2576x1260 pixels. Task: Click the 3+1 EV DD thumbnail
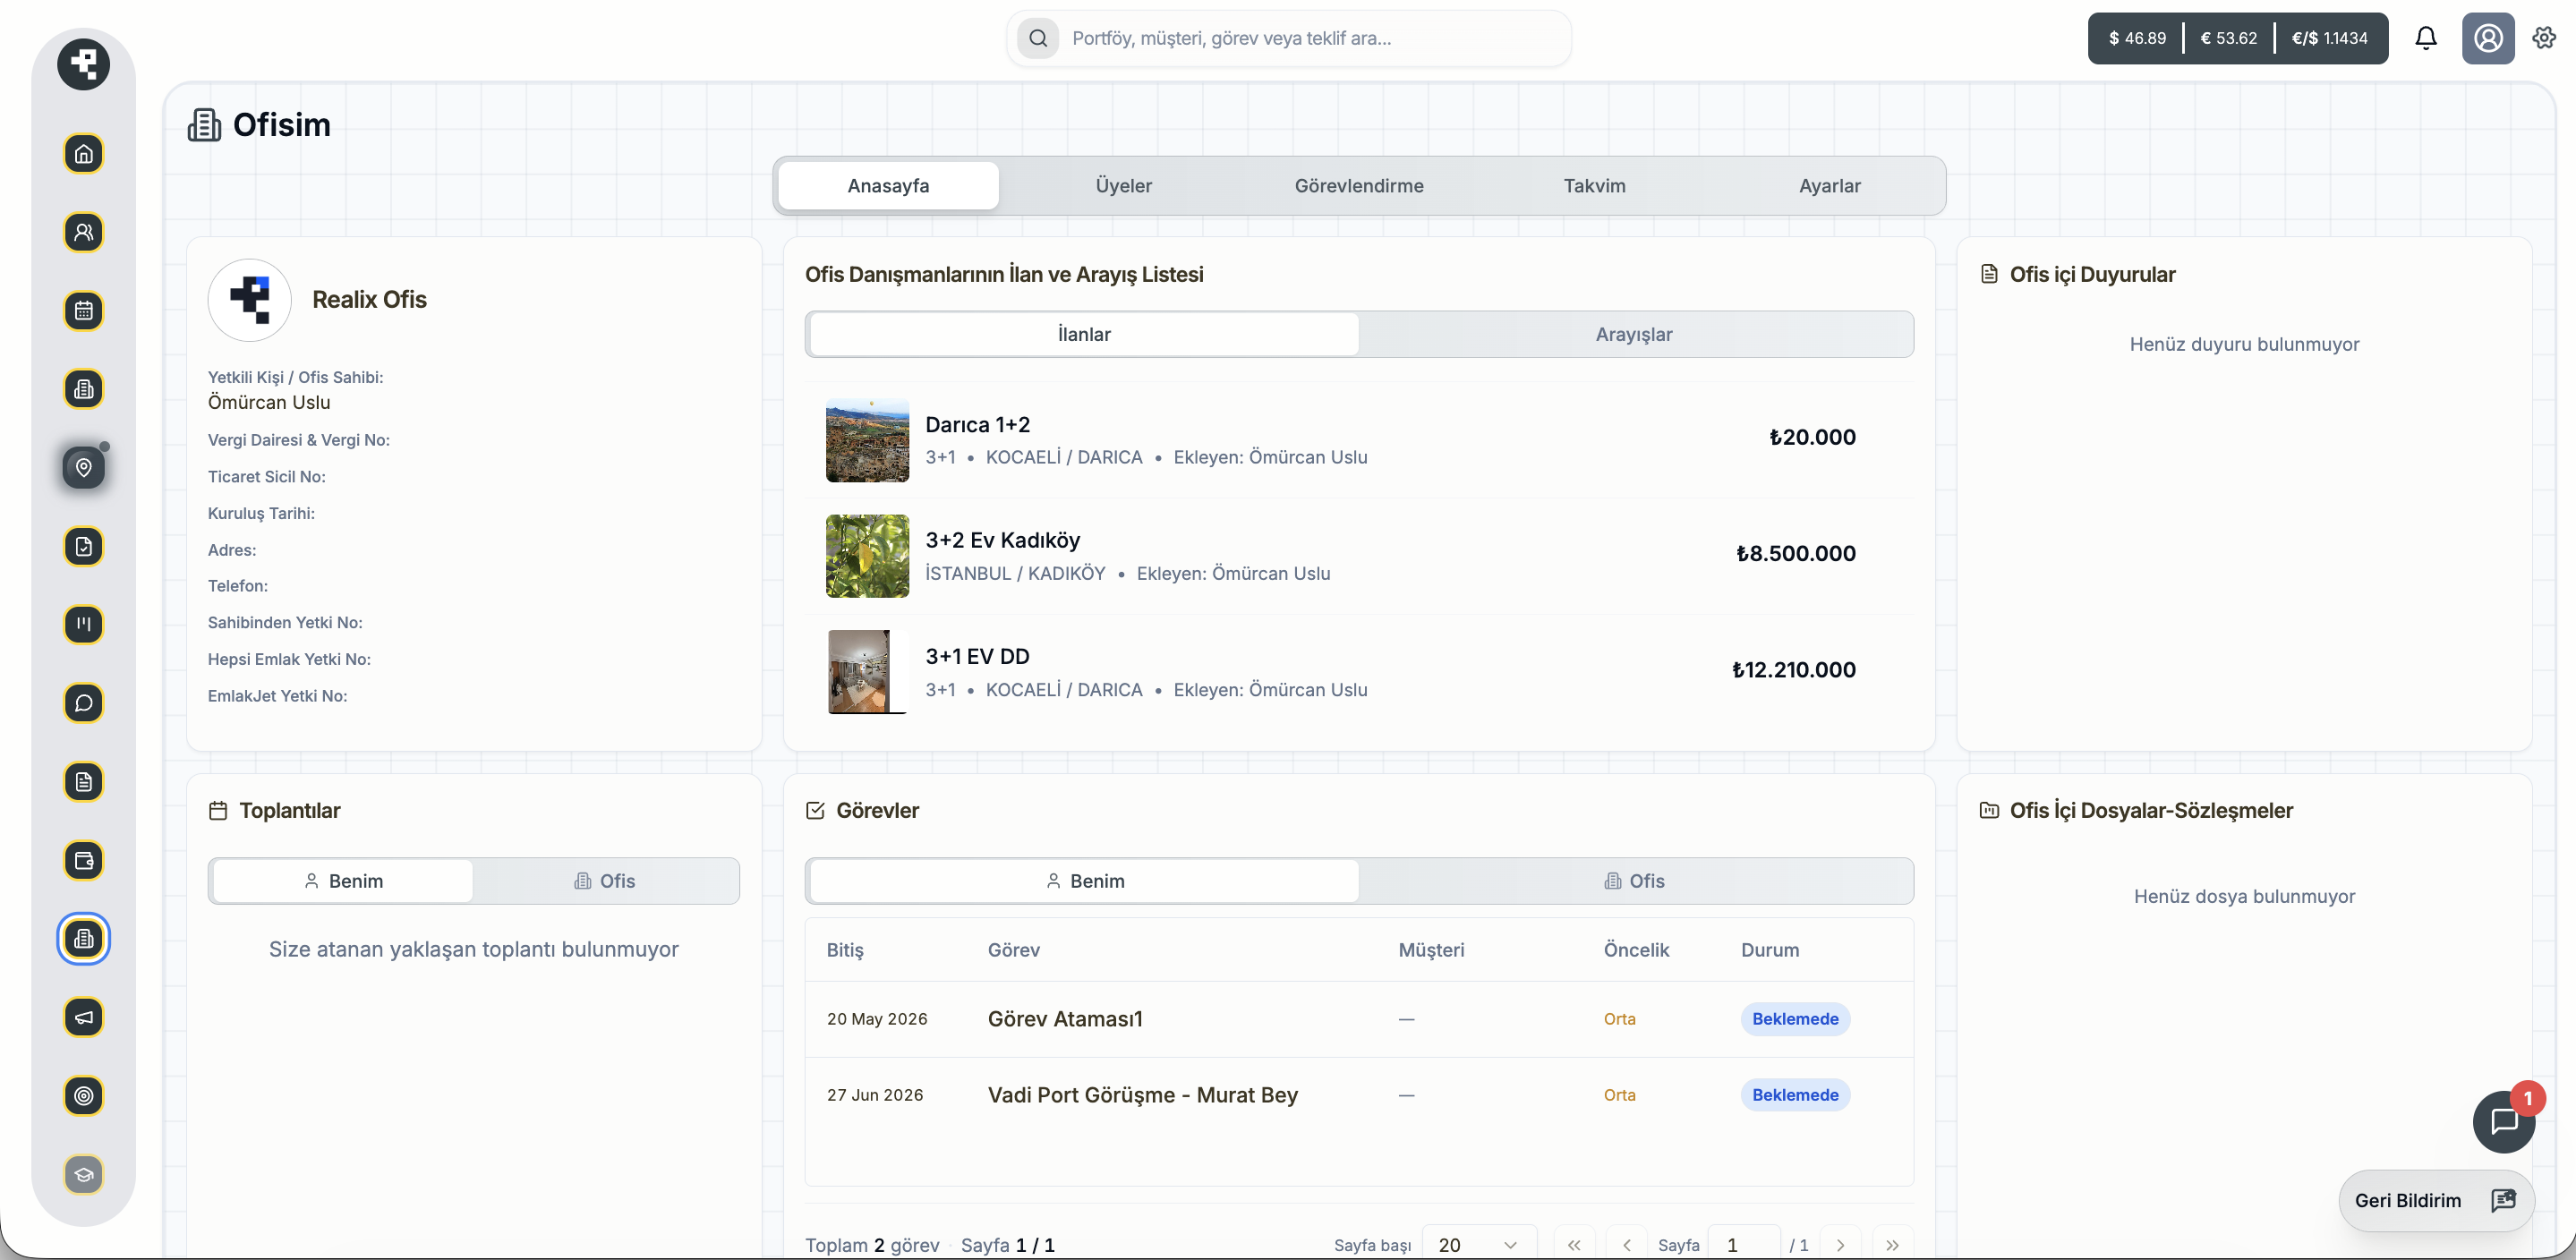pos(867,673)
